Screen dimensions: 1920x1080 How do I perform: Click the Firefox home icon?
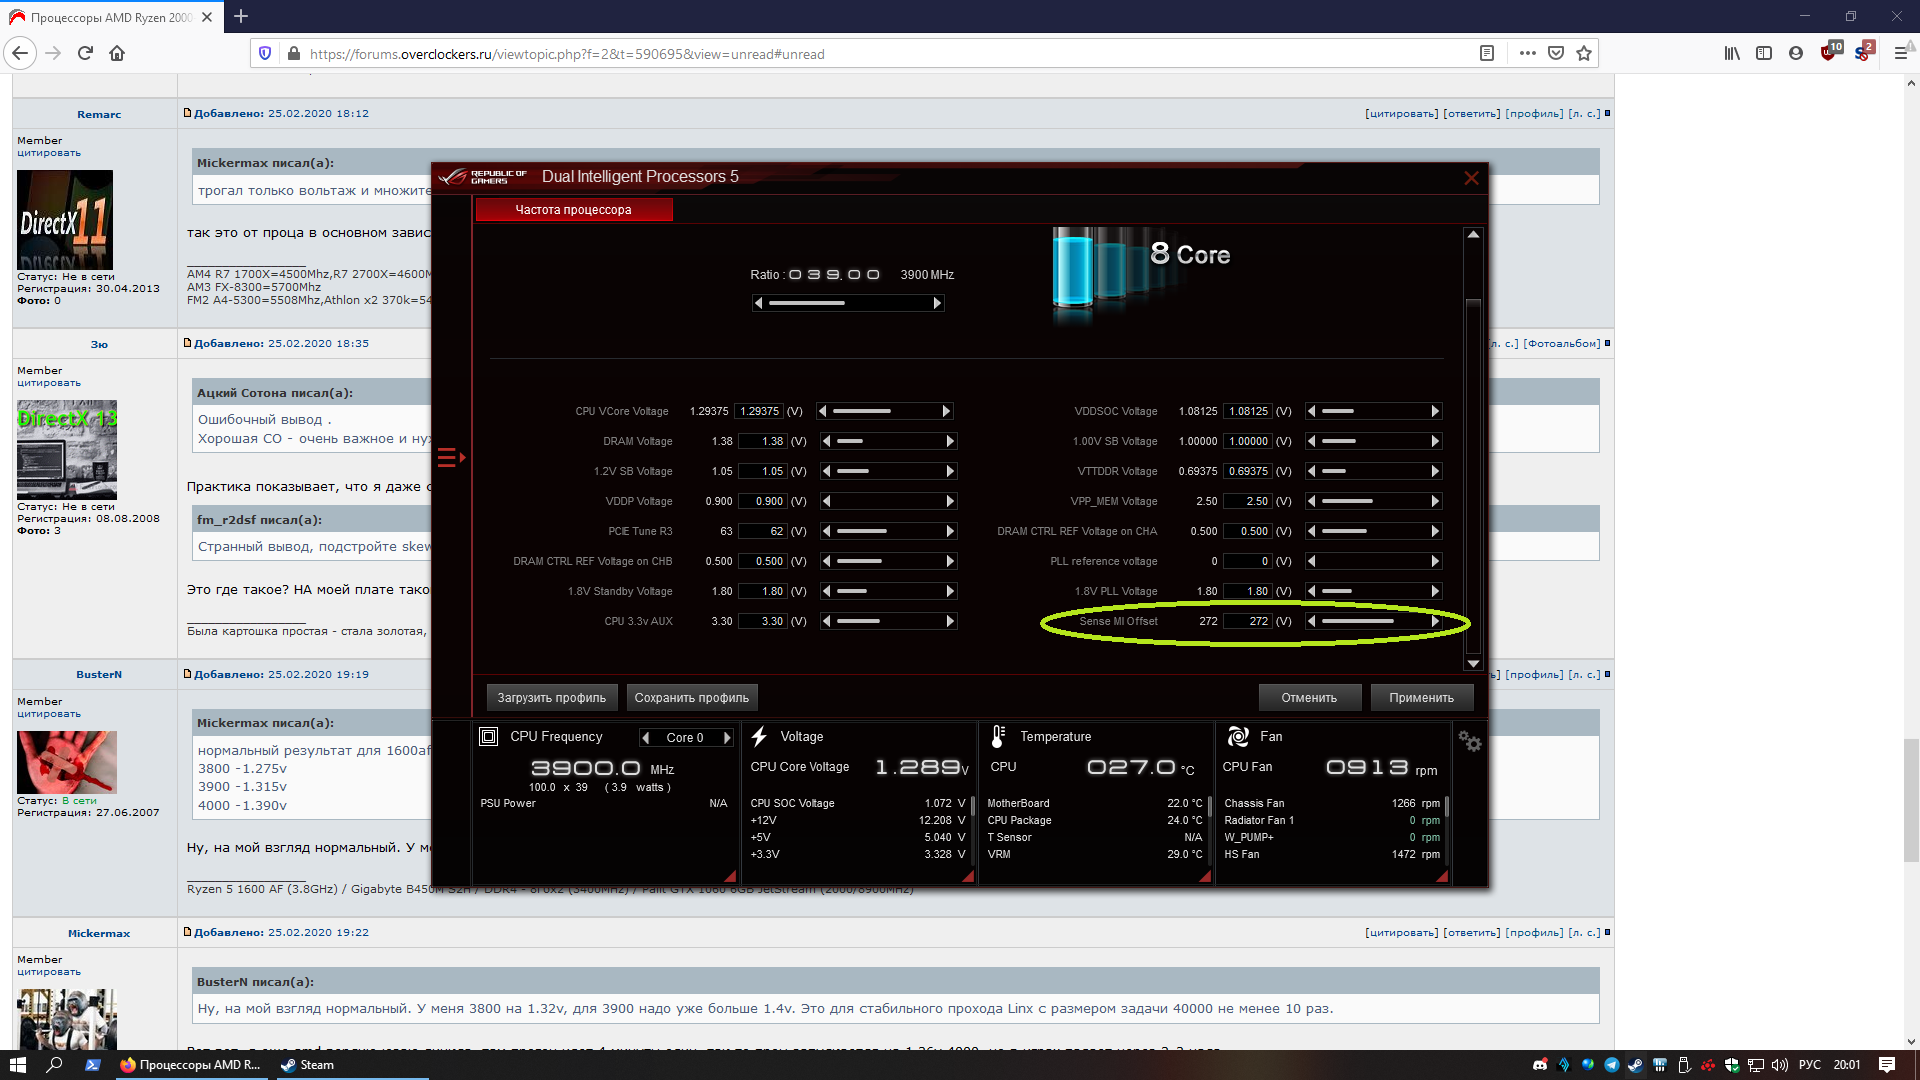pyautogui.click(x=117, y=54)
